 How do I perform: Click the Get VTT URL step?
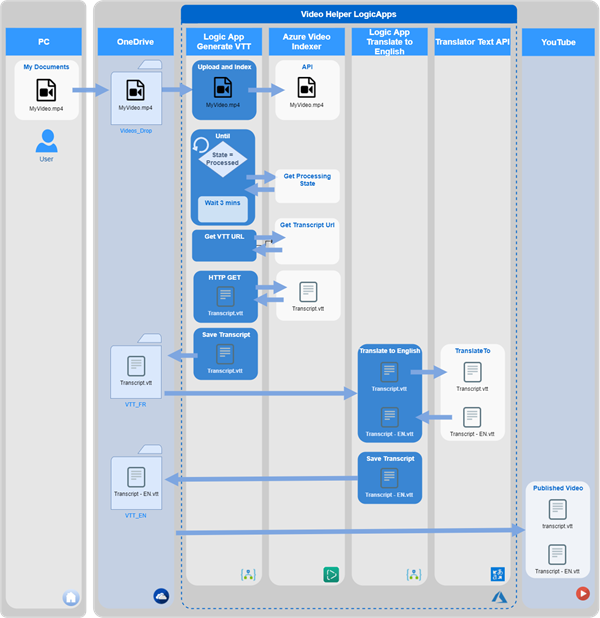(224, 246)
